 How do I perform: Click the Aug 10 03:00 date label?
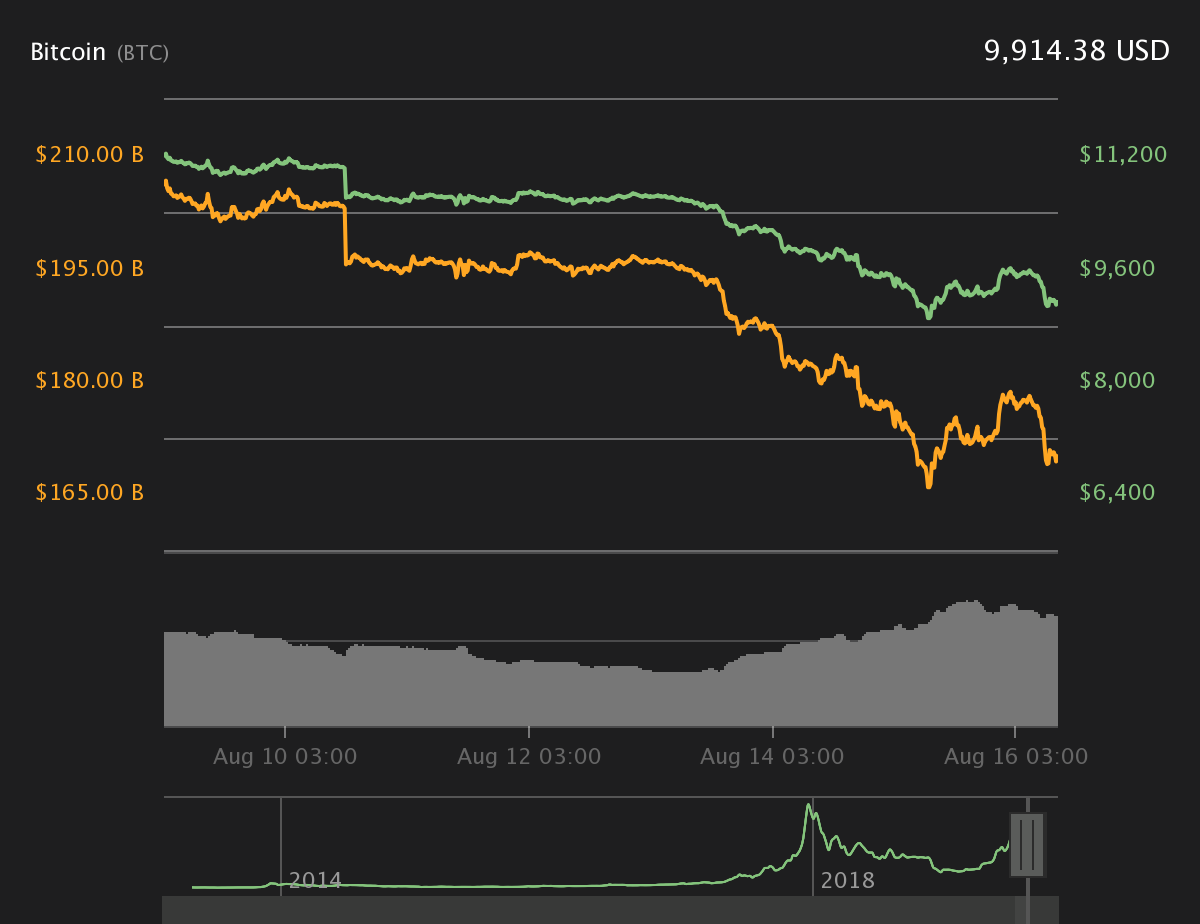[285, 756]
